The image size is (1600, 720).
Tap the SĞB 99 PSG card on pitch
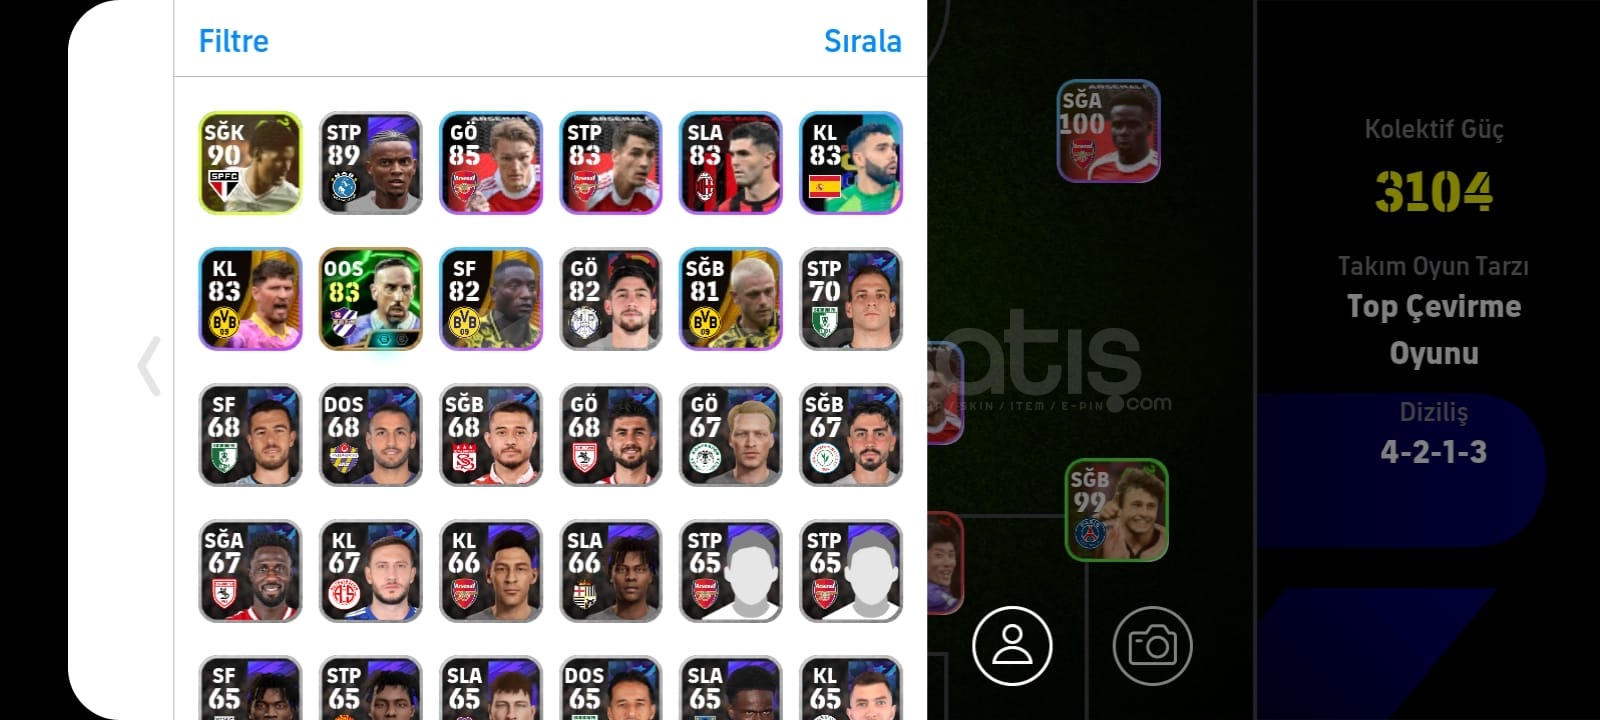coord(1116,510)
